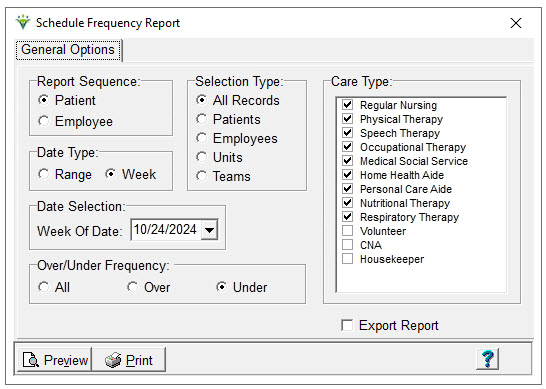The height and width of the screenshot is (389, 546).
Task: Choose All for Over/Under Frequency
Action: coord(44,287)
